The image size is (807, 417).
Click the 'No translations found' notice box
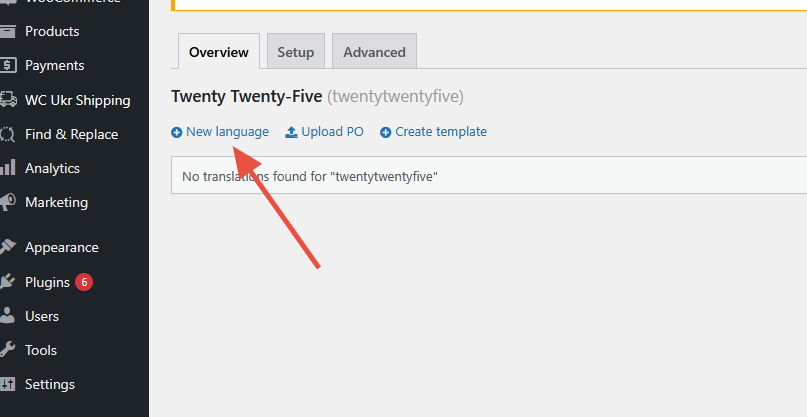click(488, 176)
